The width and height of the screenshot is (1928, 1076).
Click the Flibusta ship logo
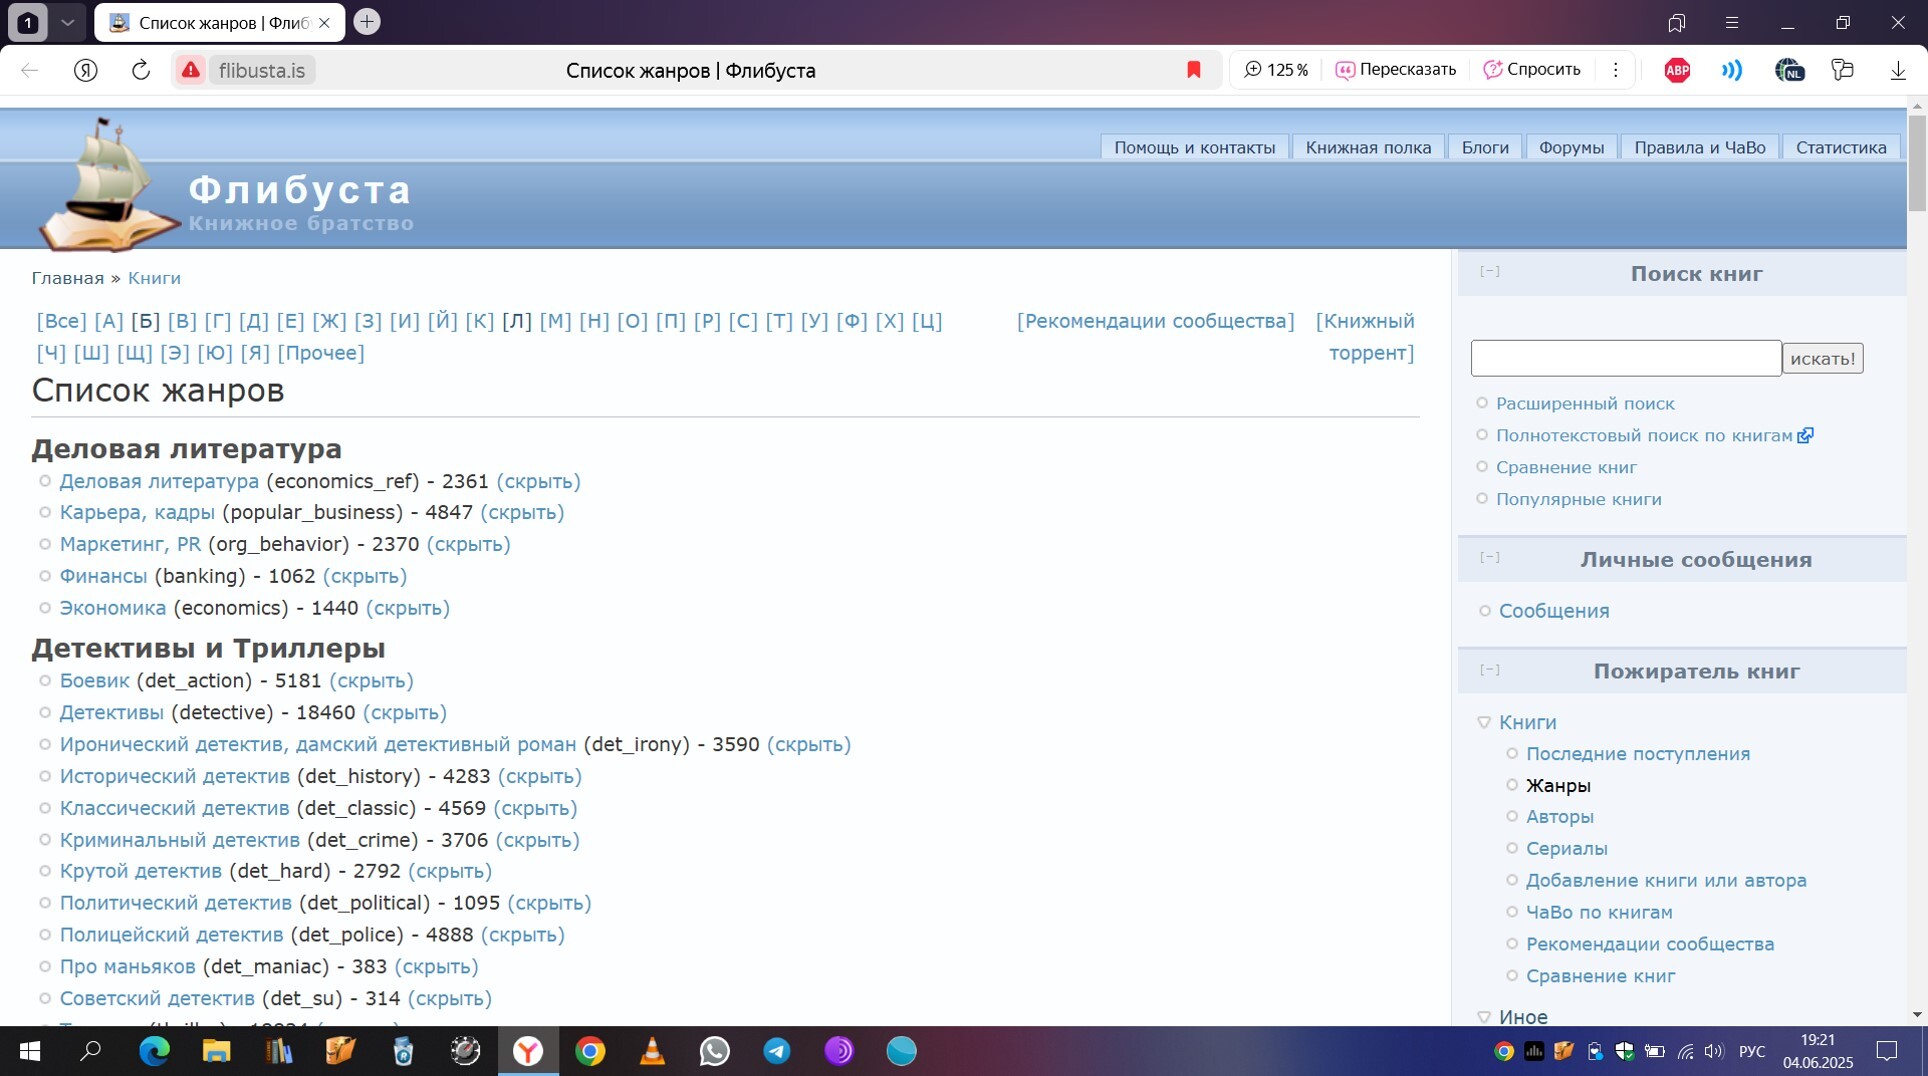[106, 185]
